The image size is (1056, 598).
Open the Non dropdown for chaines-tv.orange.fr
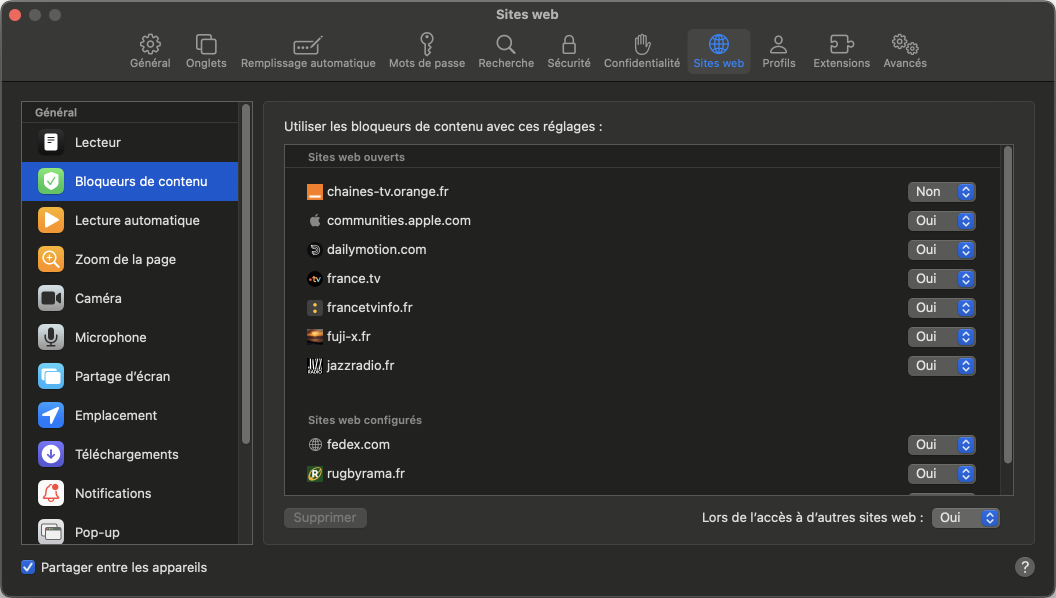click(x=942, y=192)
